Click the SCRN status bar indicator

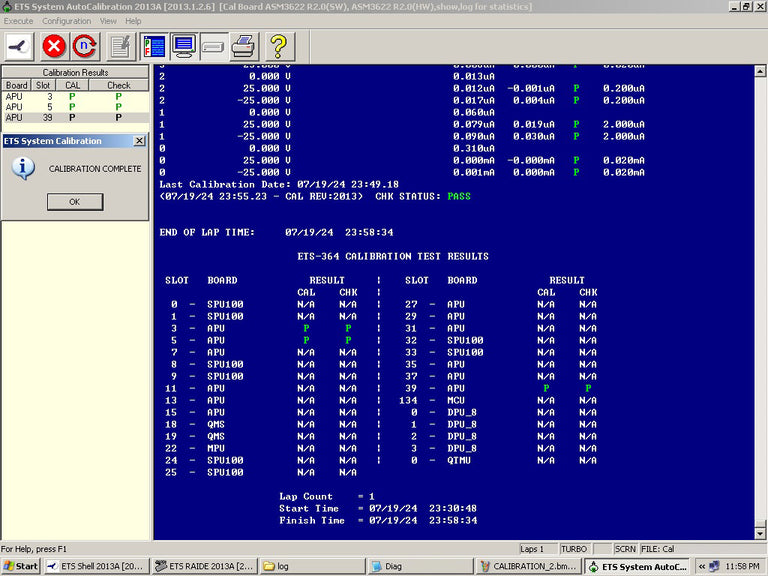[625, 549]
